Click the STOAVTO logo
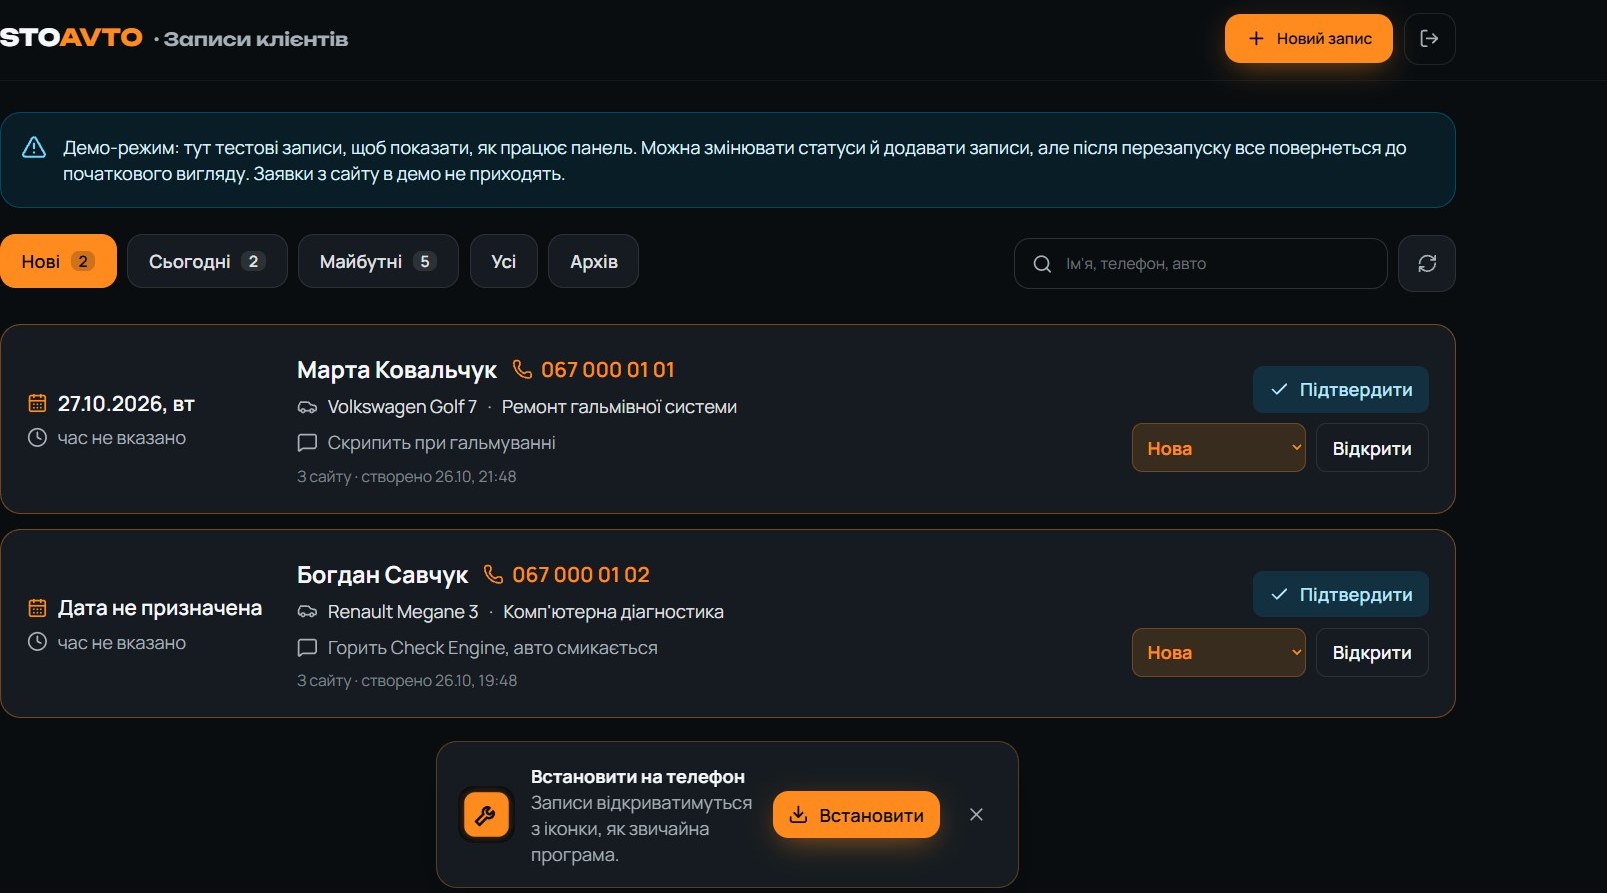 coord(71,38)
